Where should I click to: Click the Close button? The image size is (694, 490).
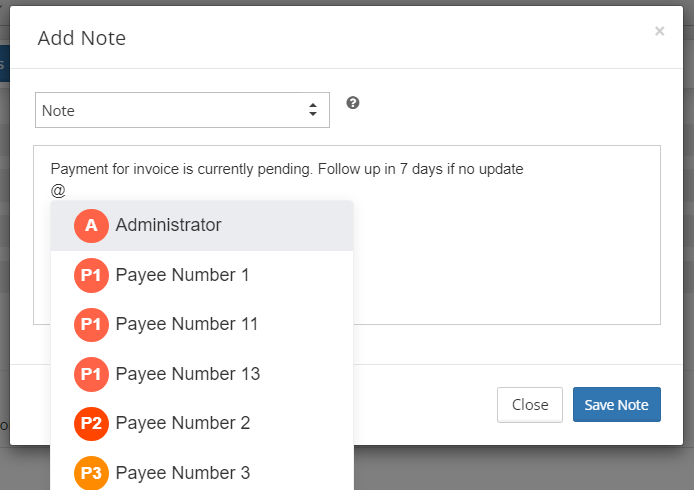coord(530,405)
